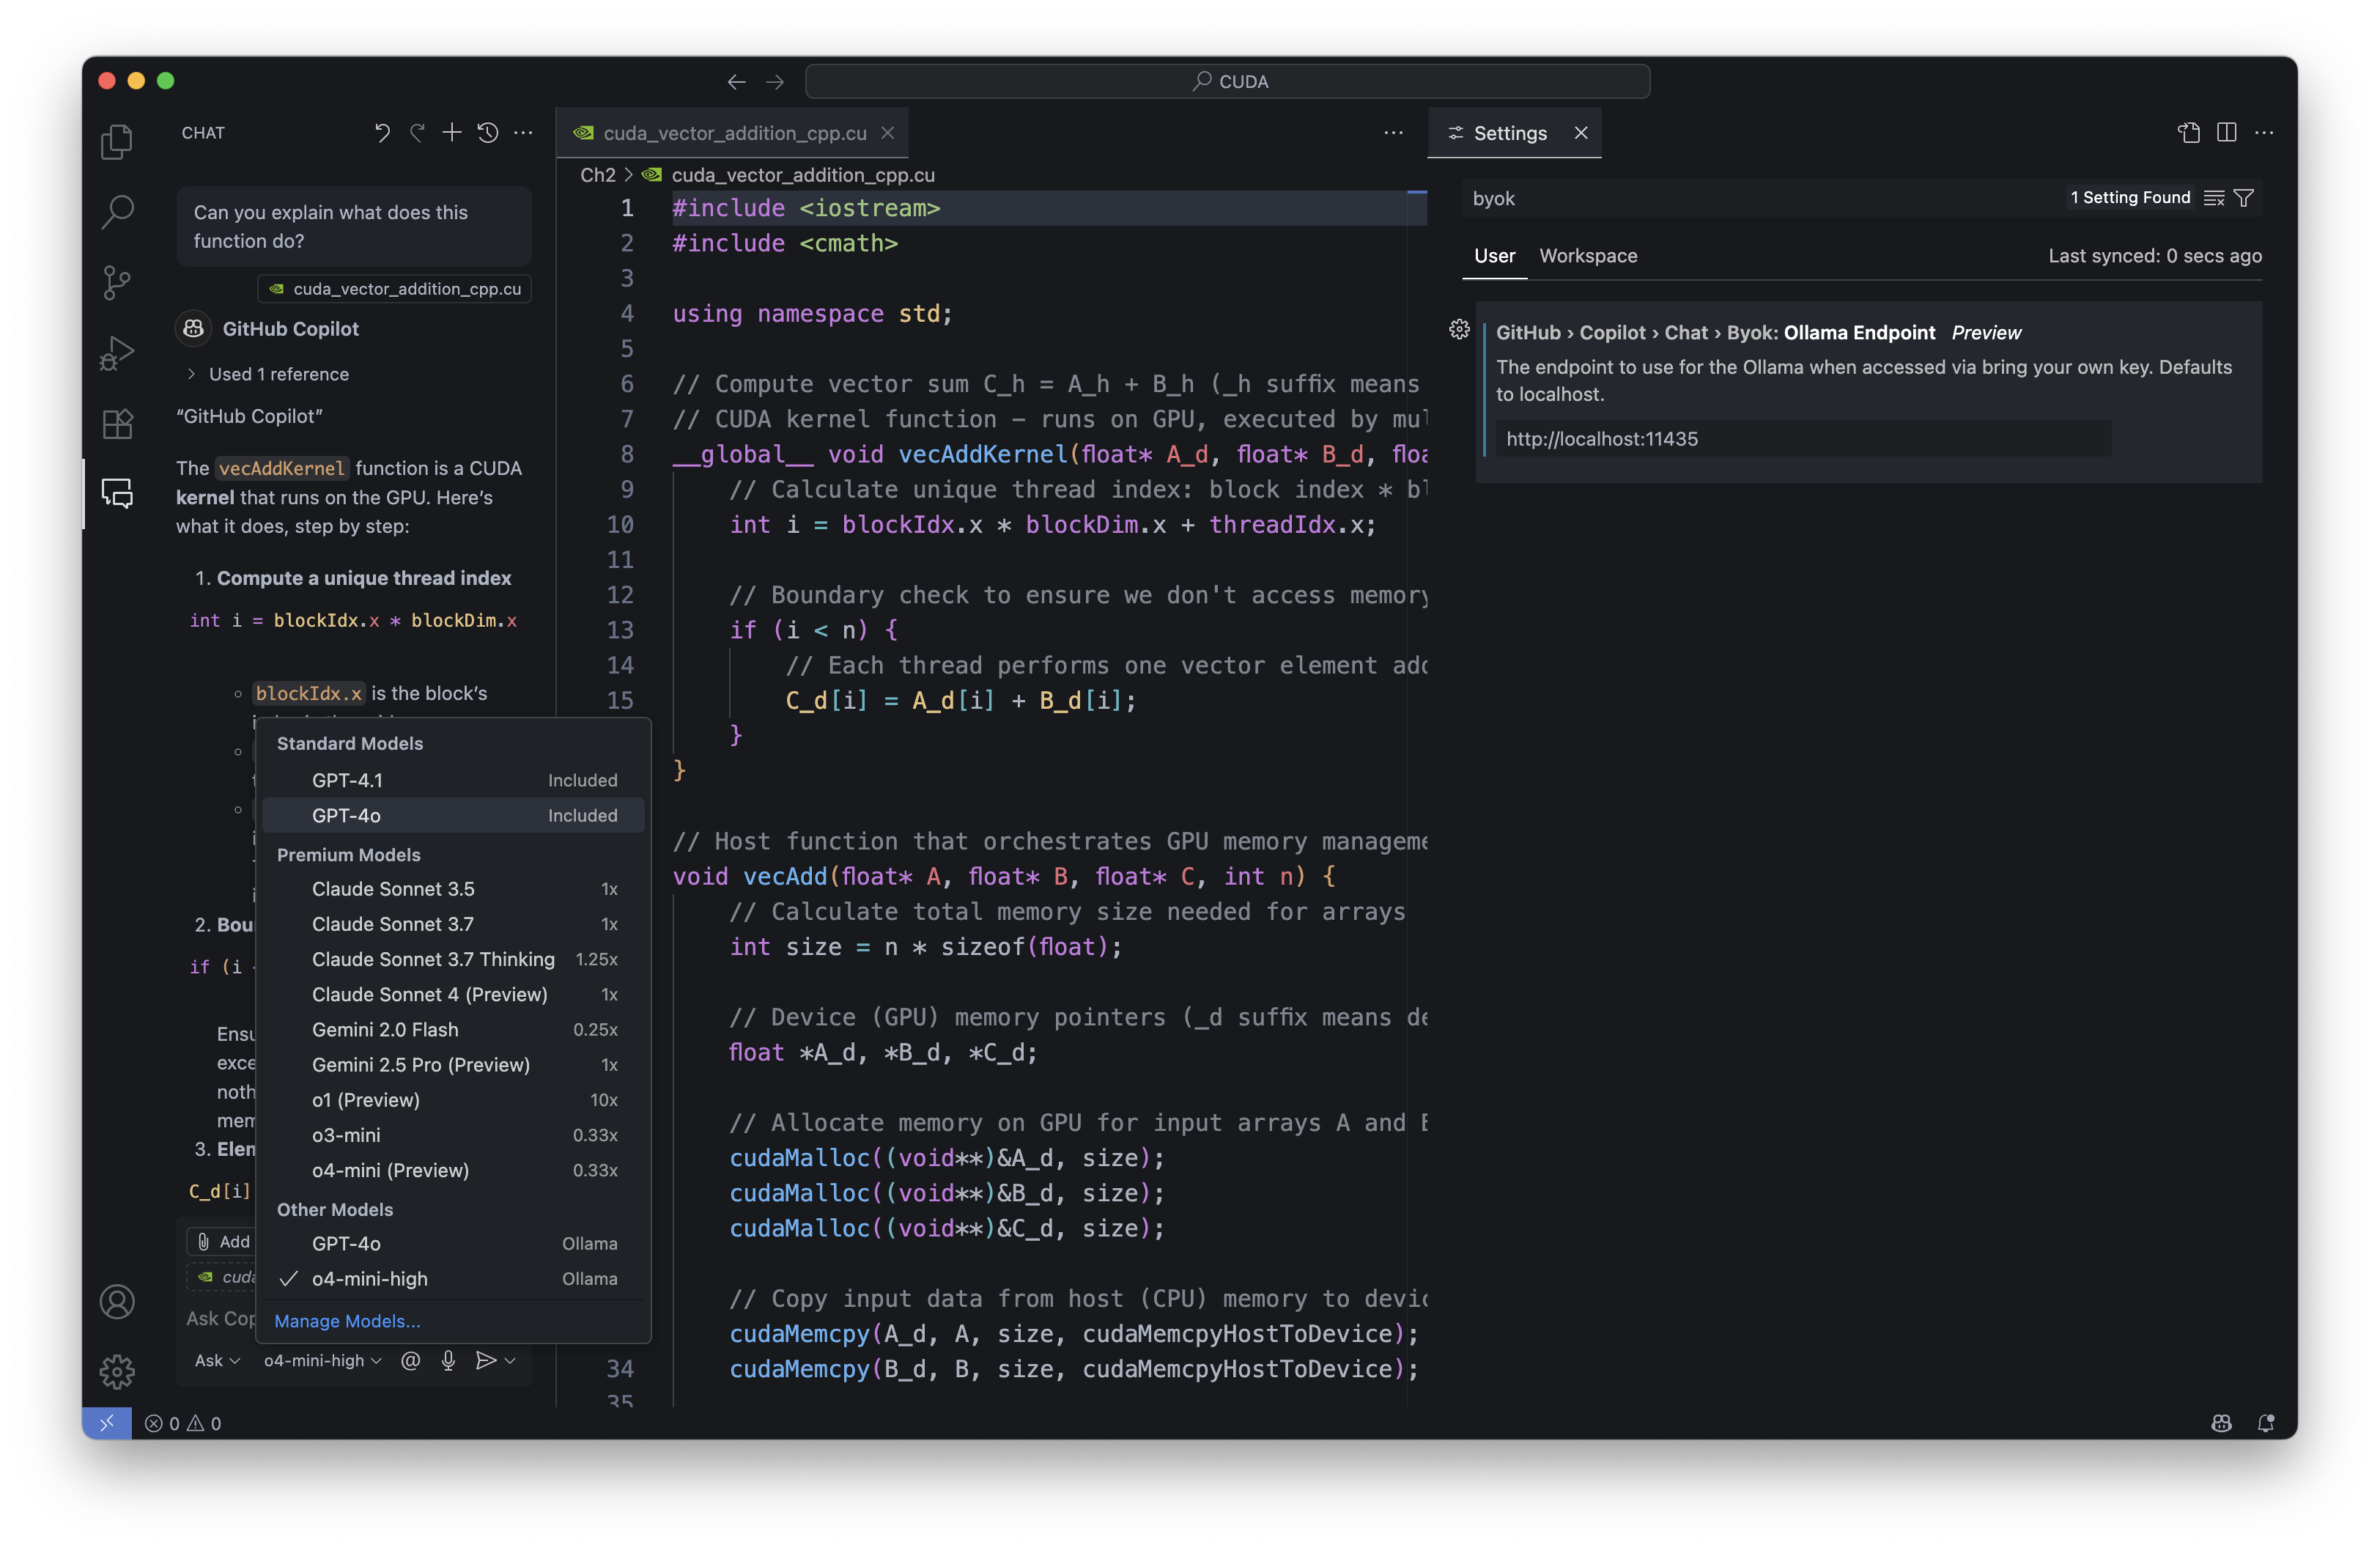
Task: Select the Ollama GPT-4o model
Action: click(453, 1243)
